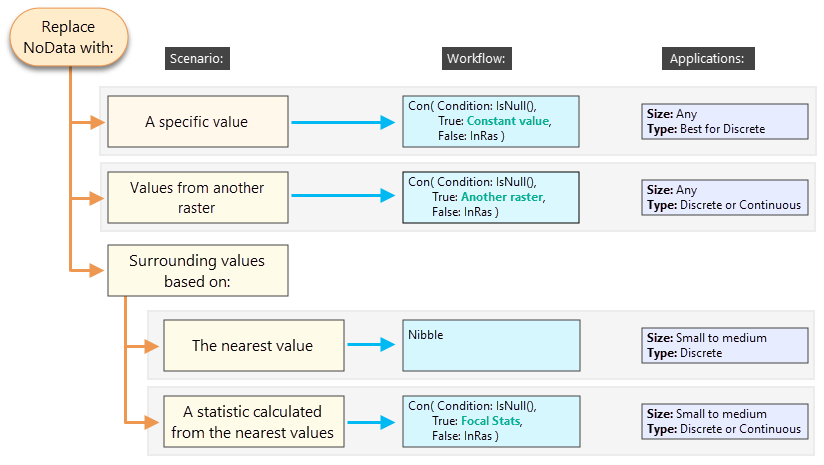Screen dimensions: 824x465
Task: Click the Nibble workflow box
Action: pos(490,345)
